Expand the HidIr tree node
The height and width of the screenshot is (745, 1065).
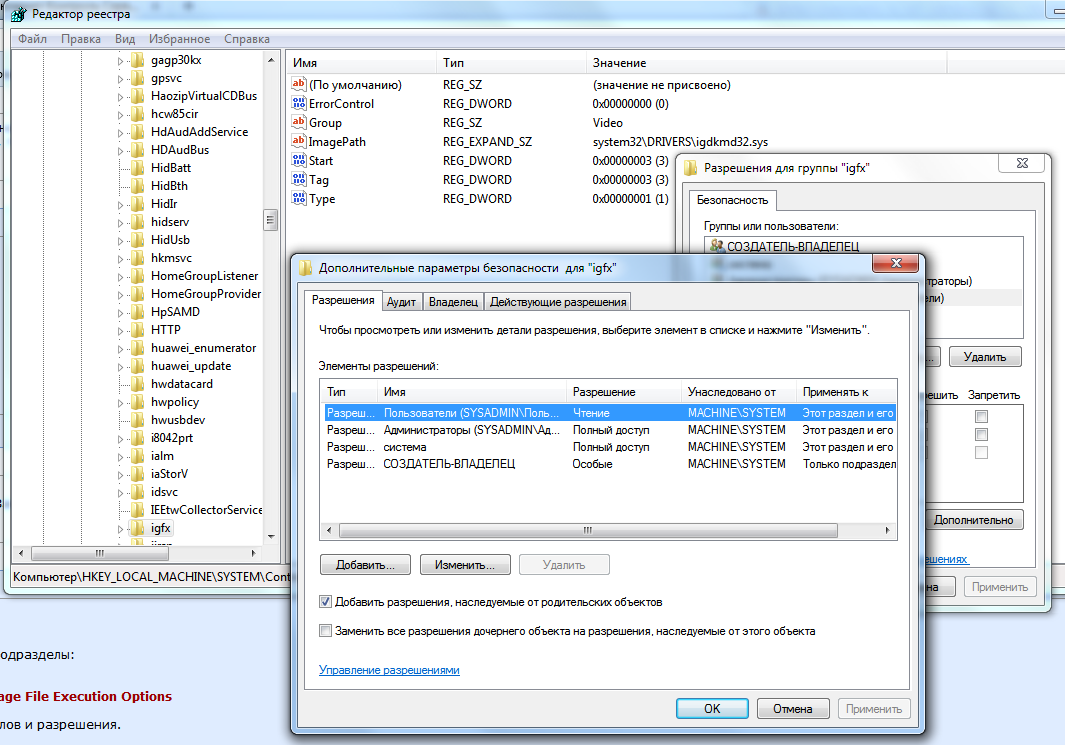[x=120, y=204]
